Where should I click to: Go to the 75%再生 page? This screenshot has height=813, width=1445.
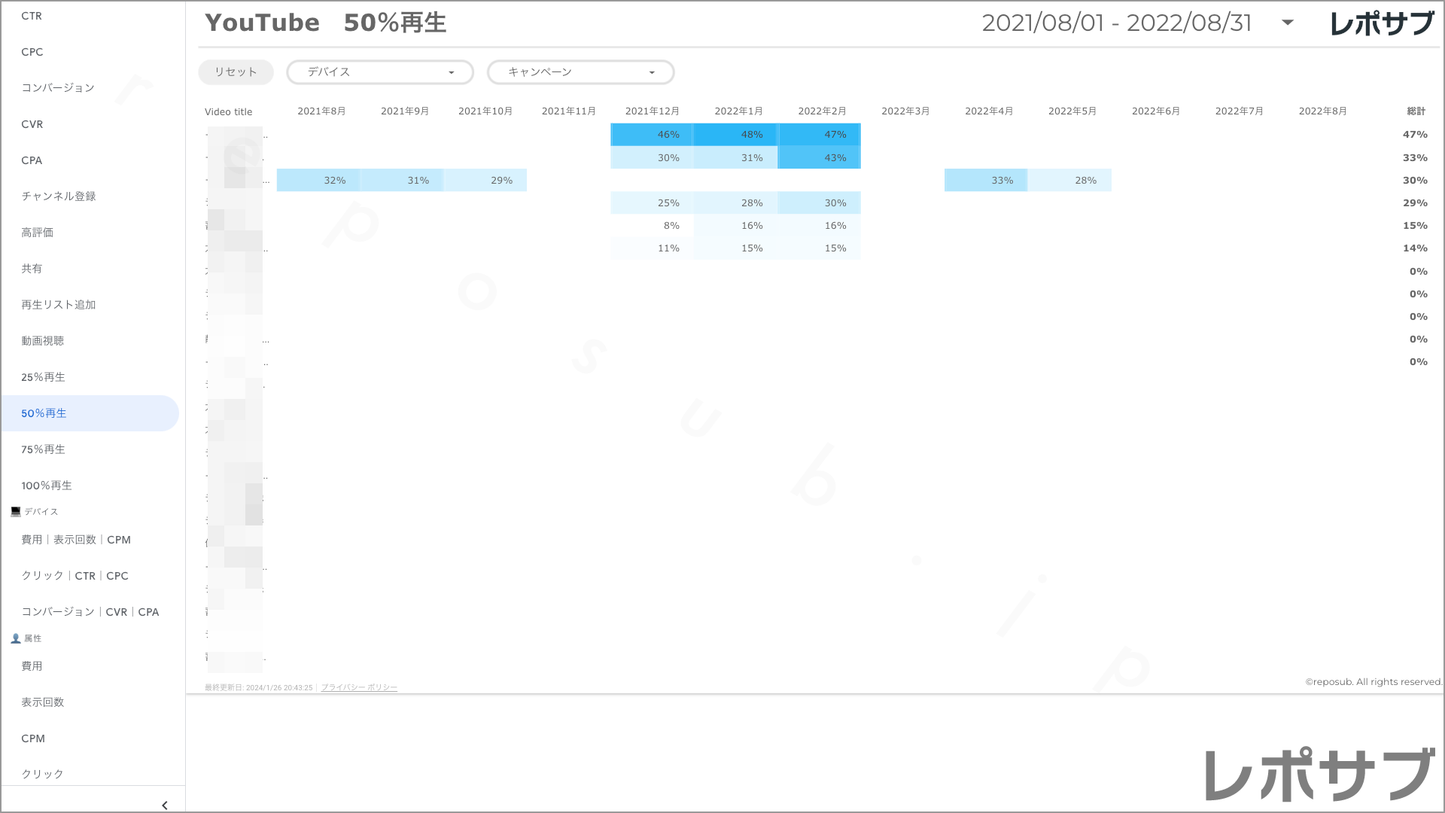[x=43, y=450]
